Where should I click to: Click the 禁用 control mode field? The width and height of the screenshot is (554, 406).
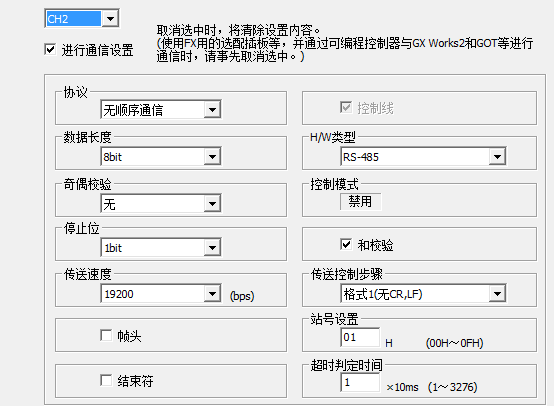tap(361, 201)
